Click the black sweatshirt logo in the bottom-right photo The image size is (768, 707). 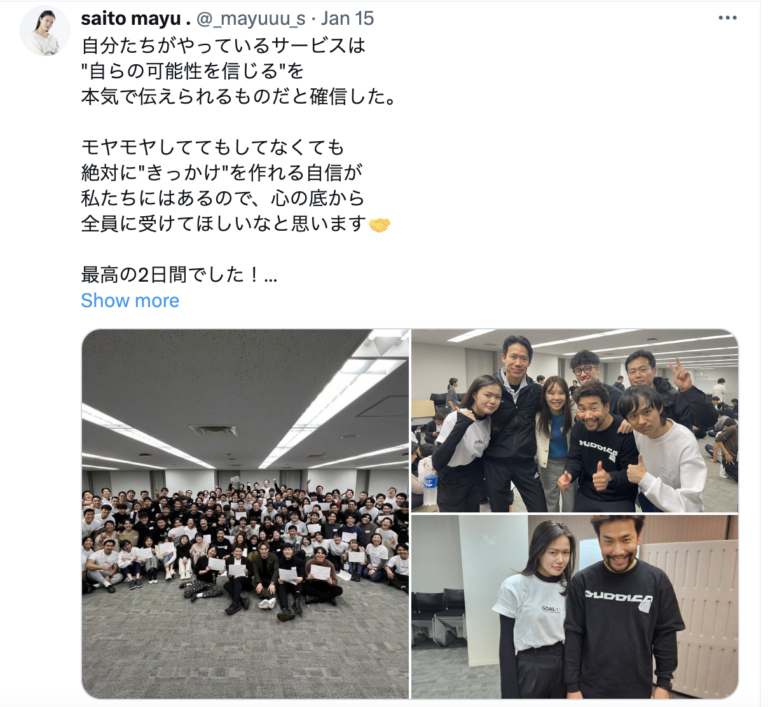tap(619, 599)
